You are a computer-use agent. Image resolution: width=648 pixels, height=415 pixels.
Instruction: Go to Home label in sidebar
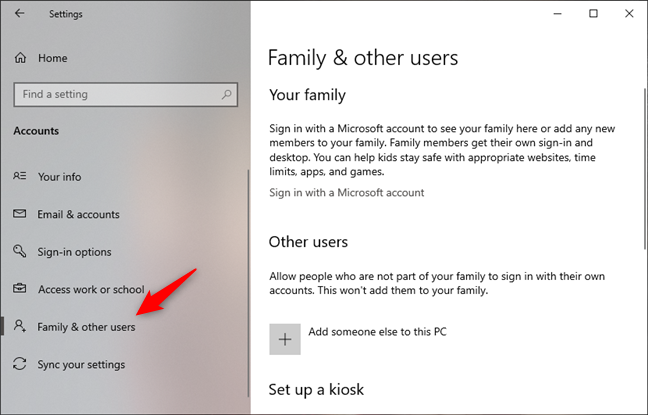pos(52,58)
